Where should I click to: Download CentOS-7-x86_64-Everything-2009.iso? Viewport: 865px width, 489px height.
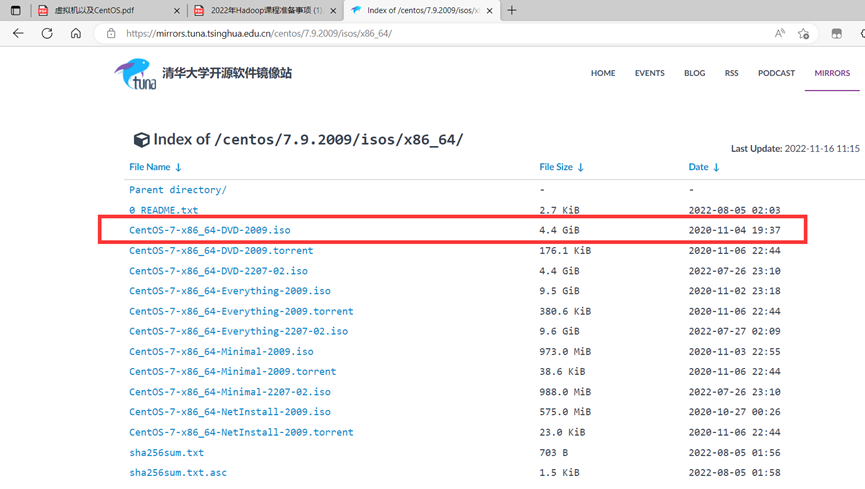tap(230, 291)
